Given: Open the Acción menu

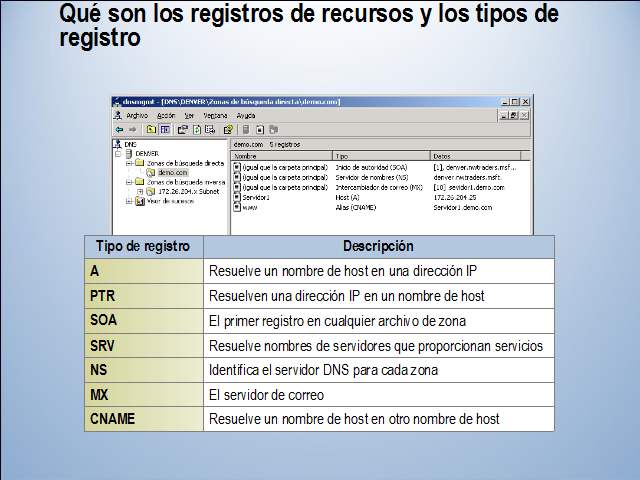Looking at the screenshot, I should (x=166, y=116).
